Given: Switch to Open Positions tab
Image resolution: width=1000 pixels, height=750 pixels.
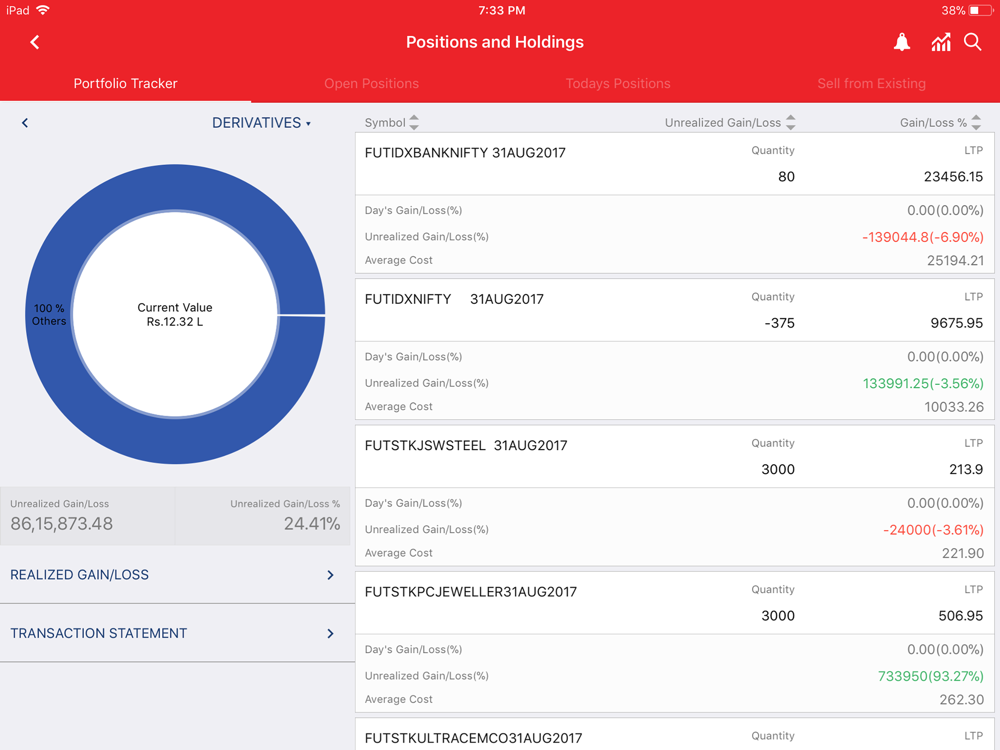Looking at the screenshot, I should pos(371,84).
